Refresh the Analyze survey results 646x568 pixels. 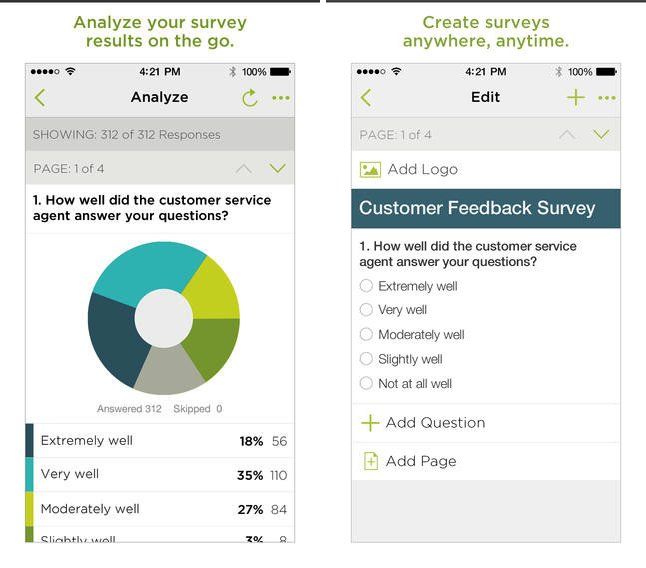250,98
